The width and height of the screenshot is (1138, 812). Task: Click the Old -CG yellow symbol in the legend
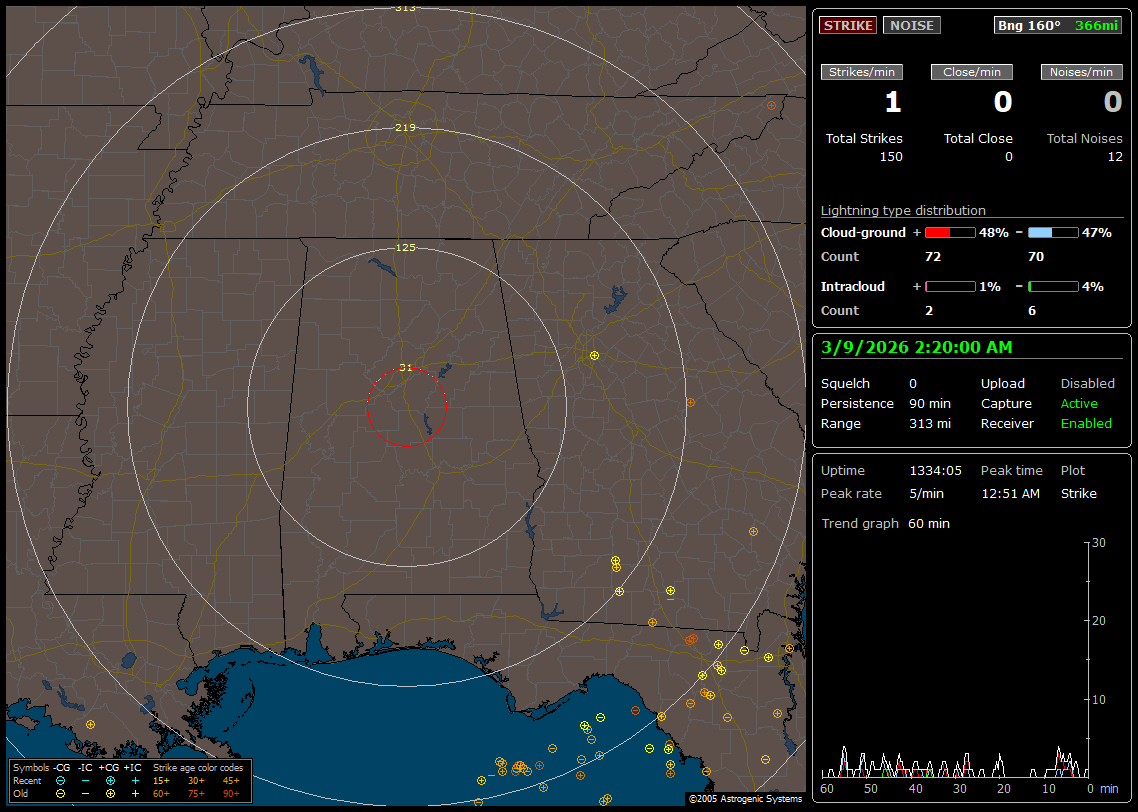click(60, 793)
